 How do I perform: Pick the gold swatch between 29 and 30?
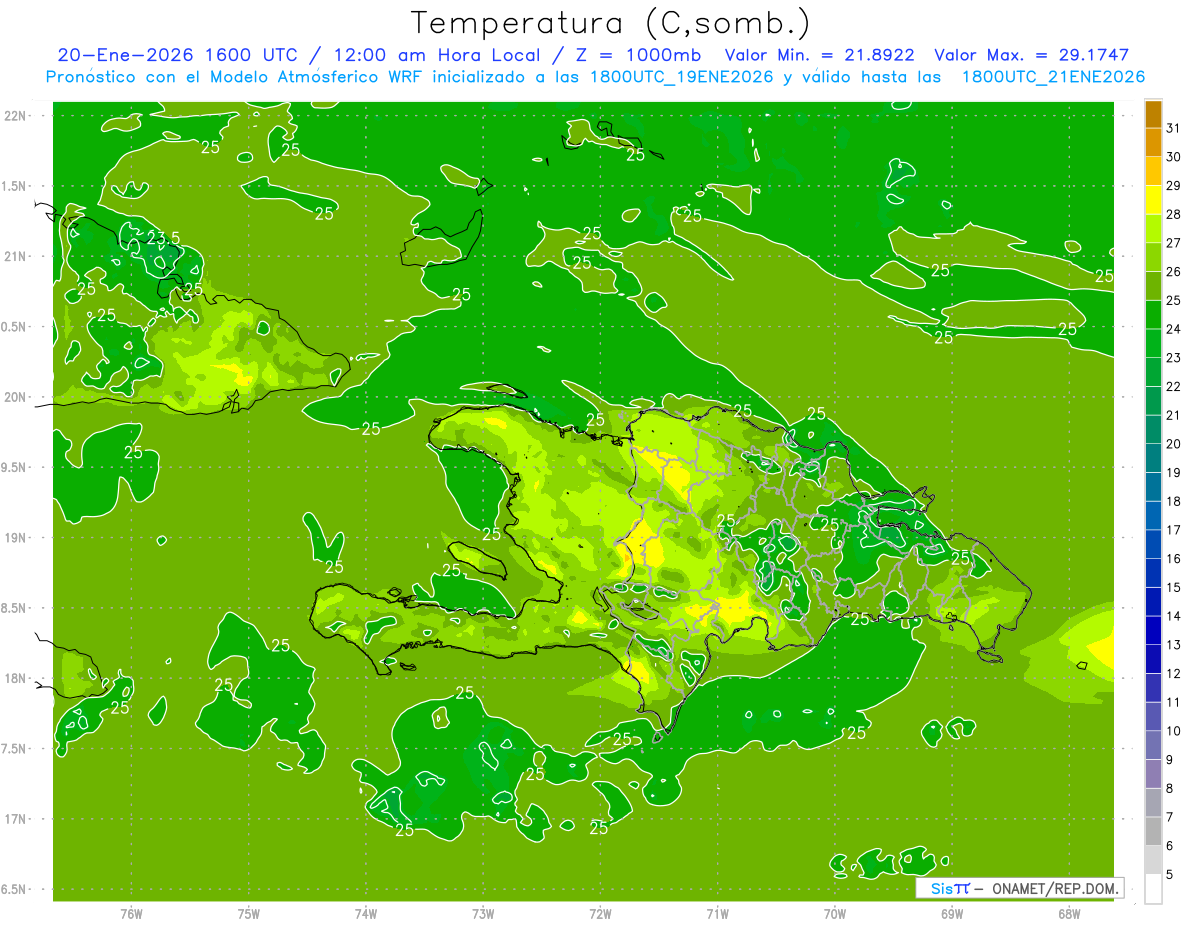click(x=1153, y=171)
